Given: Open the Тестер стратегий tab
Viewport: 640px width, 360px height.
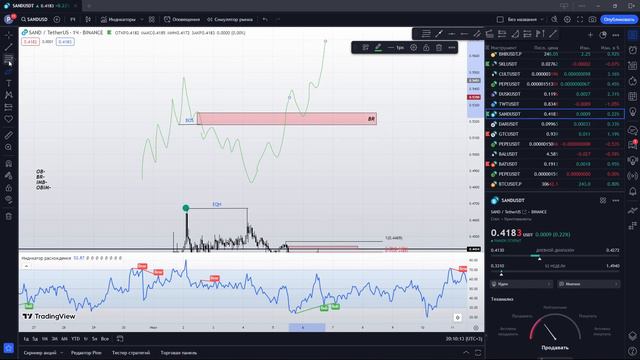Looking at the screenshot, I should (131, 353).
